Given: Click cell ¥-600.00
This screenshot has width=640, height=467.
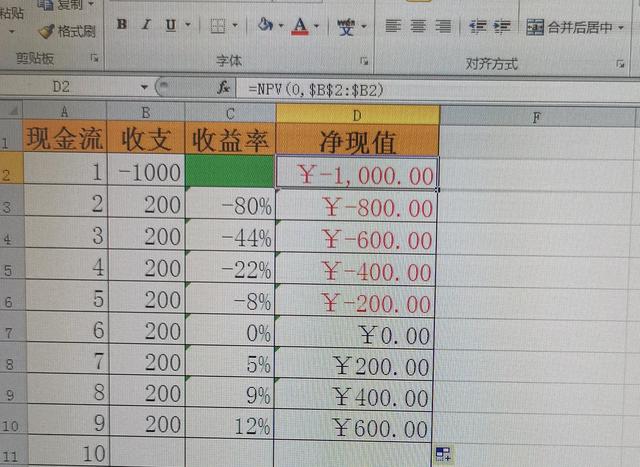Looking at the screenshot, I should (x=356, y=238).
